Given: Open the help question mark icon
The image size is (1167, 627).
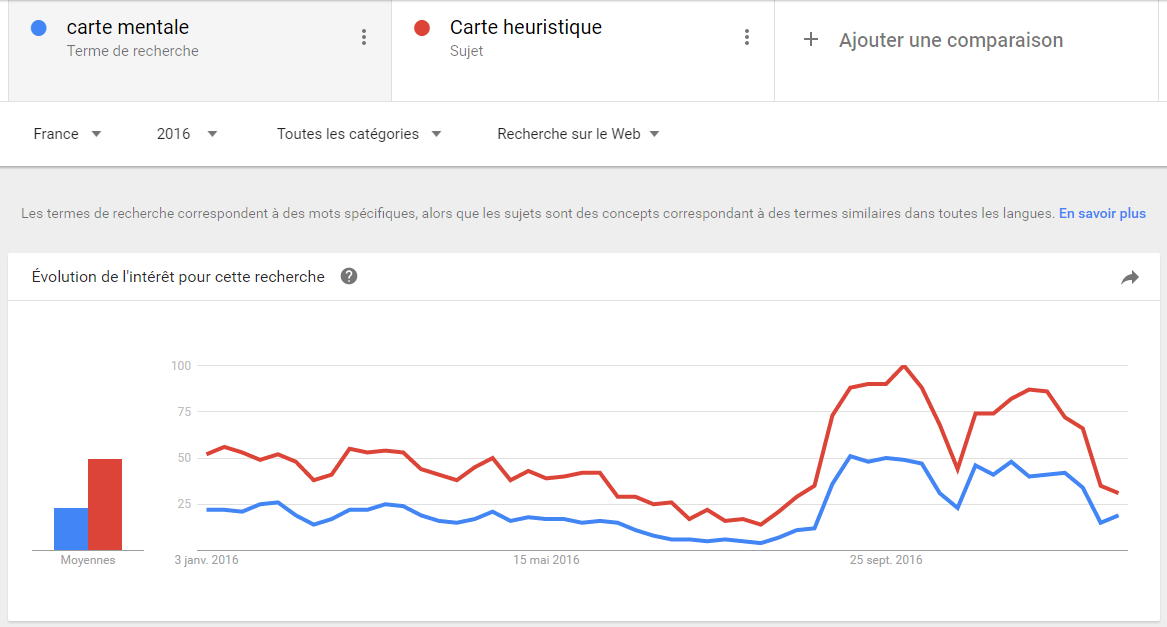Looking at the screenshot, I should 349,276.
